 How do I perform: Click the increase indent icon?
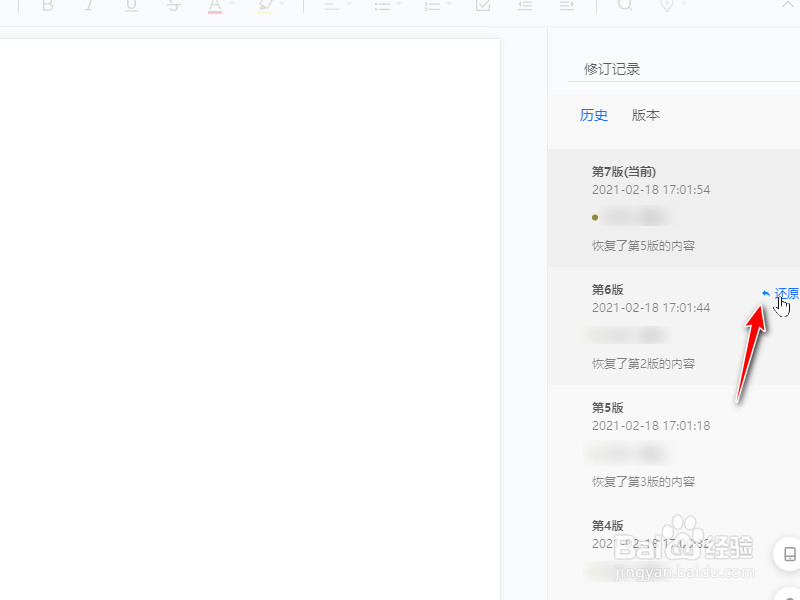[x=567, y=7]
